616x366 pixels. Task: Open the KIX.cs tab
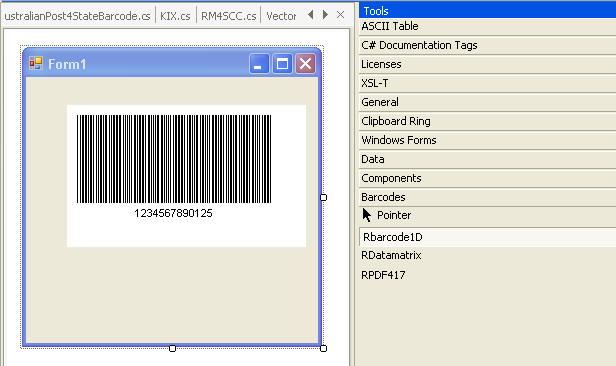(175, 16)
